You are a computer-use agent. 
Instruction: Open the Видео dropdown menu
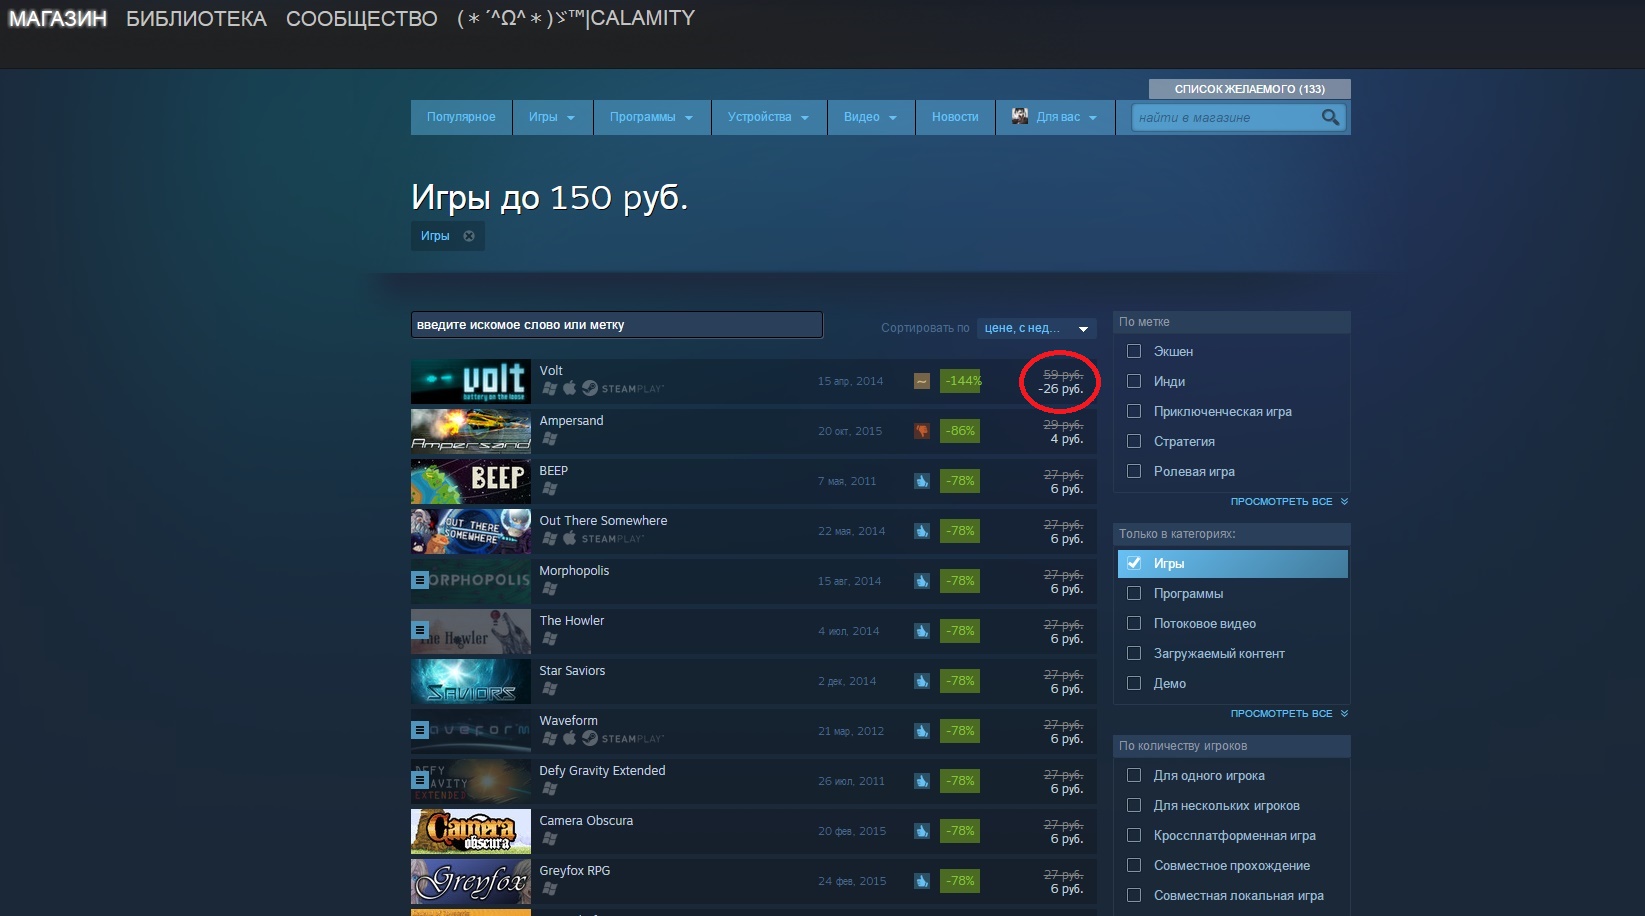click(x=871, y=117)
